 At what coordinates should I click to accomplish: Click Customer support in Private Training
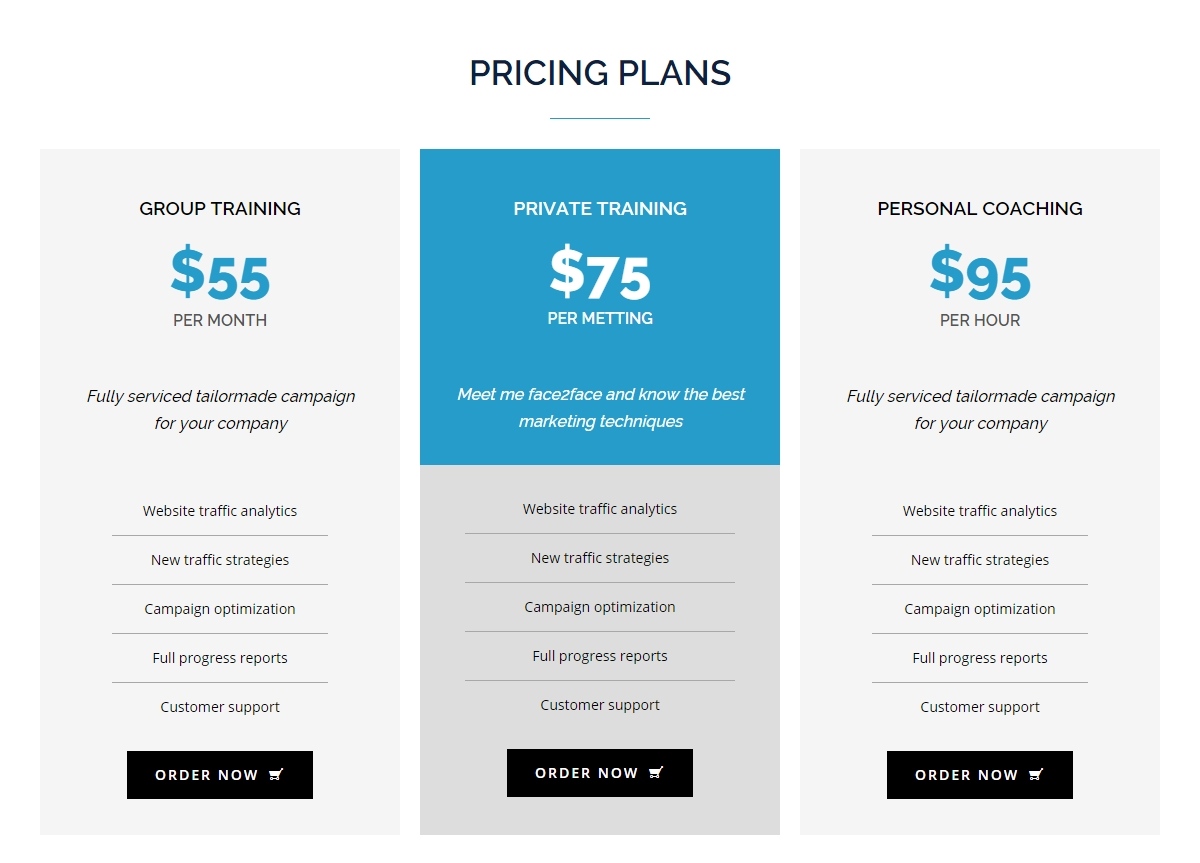(x=600, y=705)
